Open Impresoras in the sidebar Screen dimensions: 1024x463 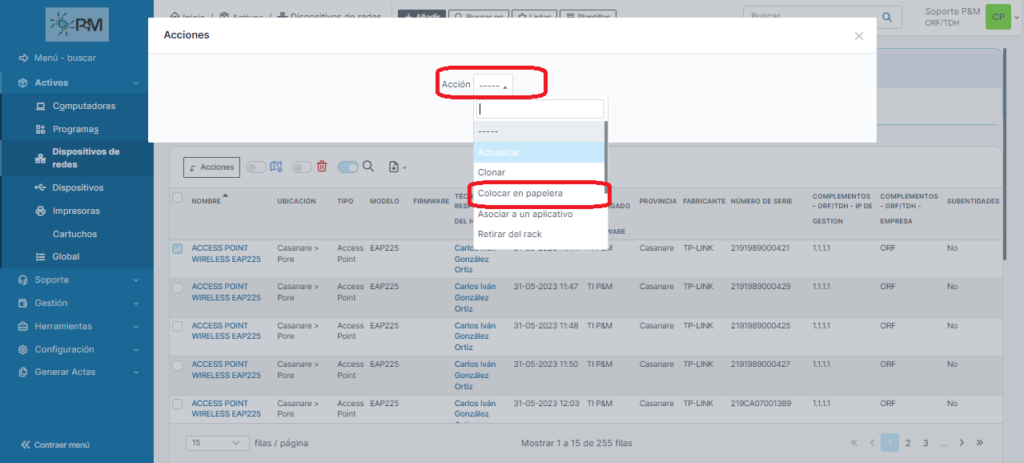click(x=76, y=211)
